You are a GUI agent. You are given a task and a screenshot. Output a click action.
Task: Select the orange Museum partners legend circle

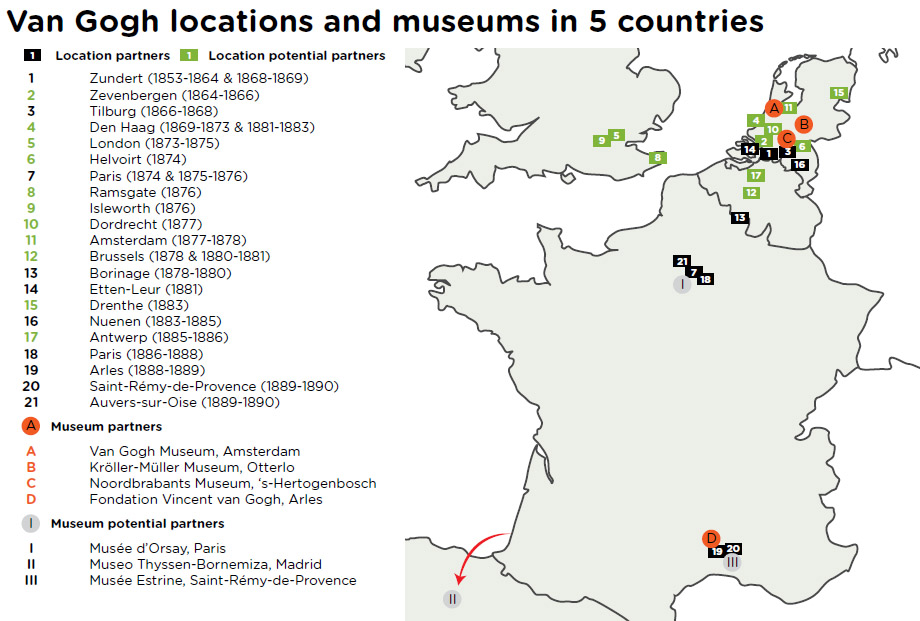point(32,426)
